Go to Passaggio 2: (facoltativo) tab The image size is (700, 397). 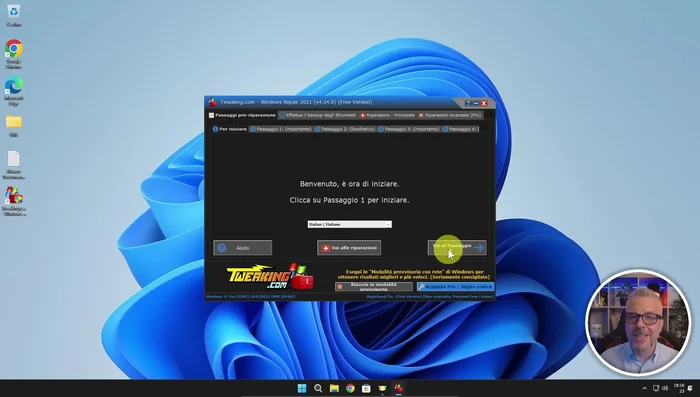345,129
